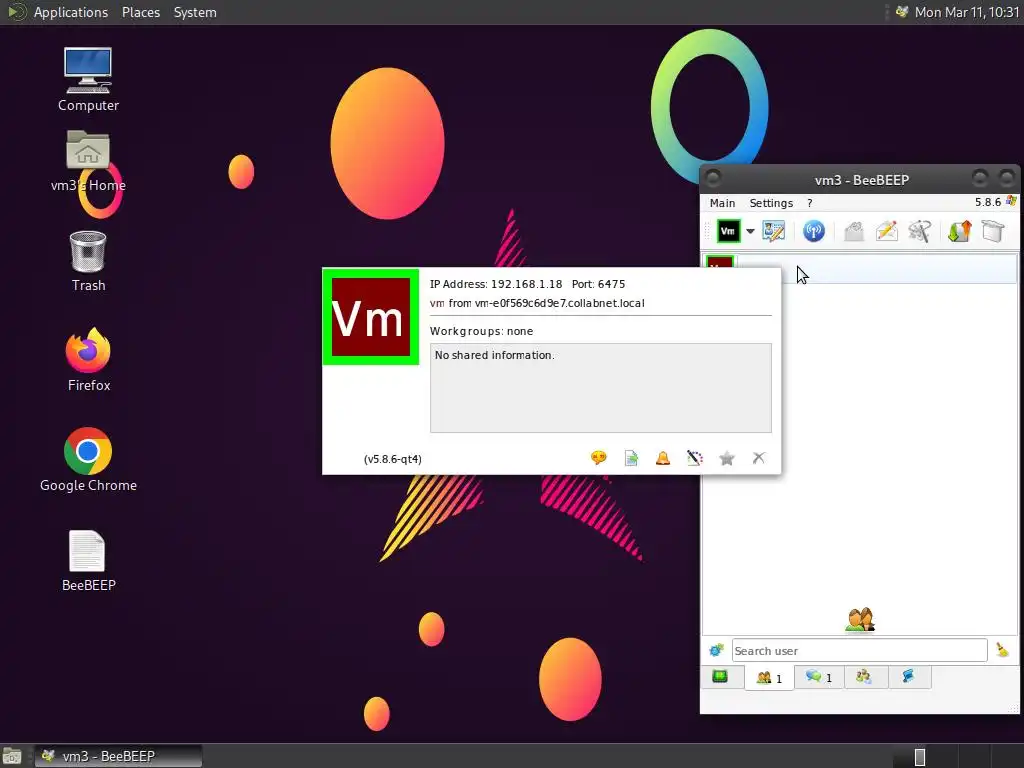Screen dimensions: 1024x768
Task: Click the Trash desktop icon
Action: (88, 261)
